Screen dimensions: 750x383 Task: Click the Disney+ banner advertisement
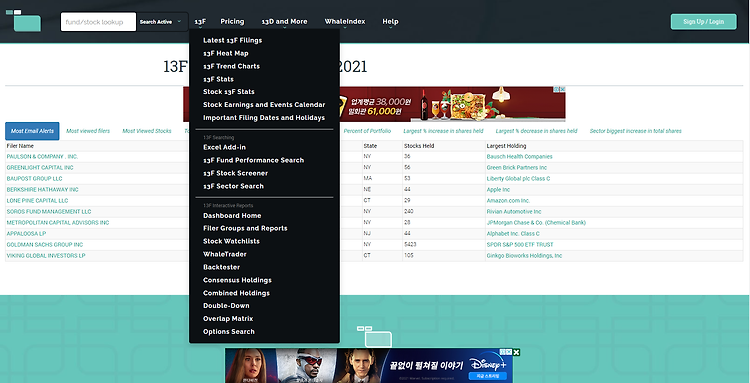(x=369, y=366)
